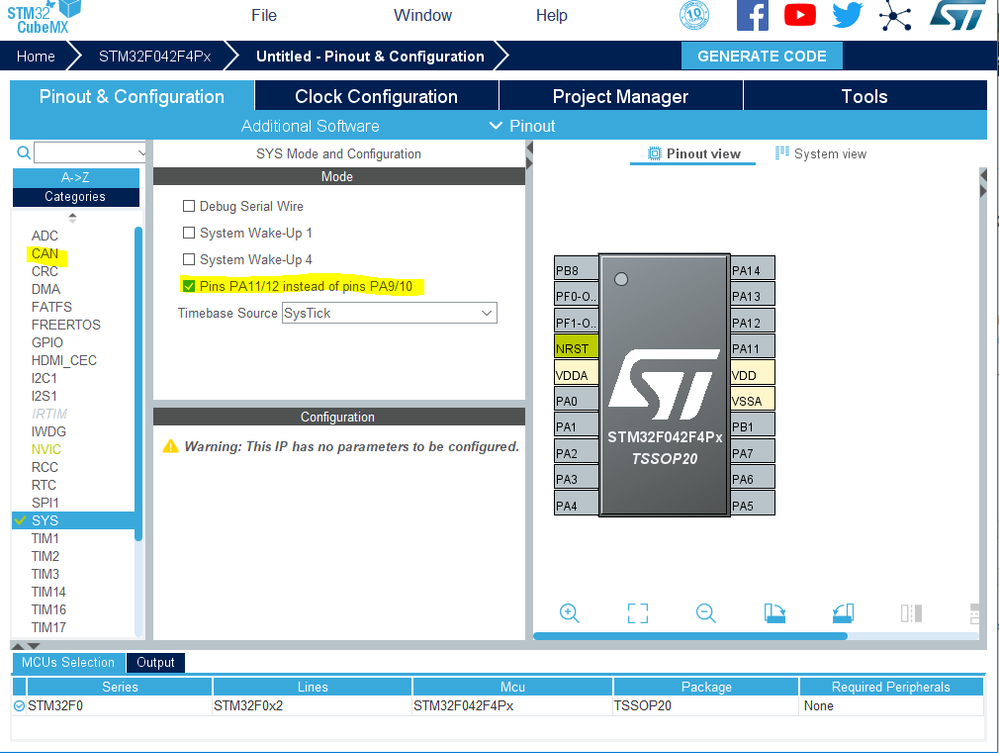Collapse the categories list arrows
Image resolution: width=999 pixels, height=753 pixels.
point(73,217)
